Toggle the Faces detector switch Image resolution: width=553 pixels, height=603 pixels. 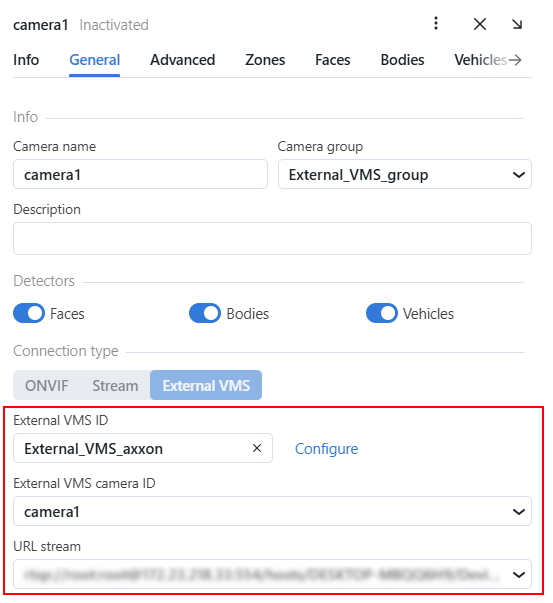tap(29, 313)
